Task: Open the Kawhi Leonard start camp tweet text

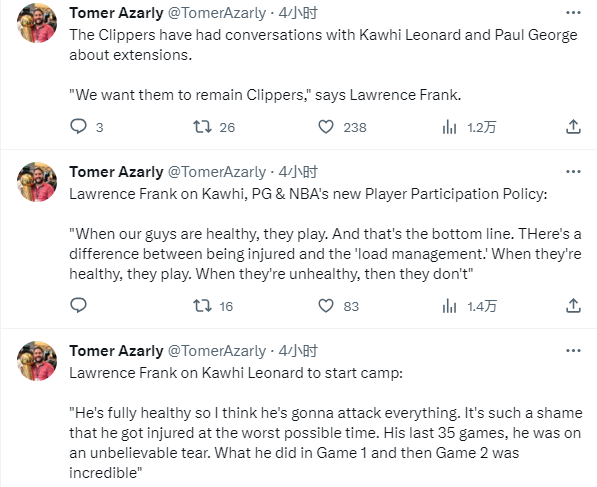Action: (x=326, y=423)
